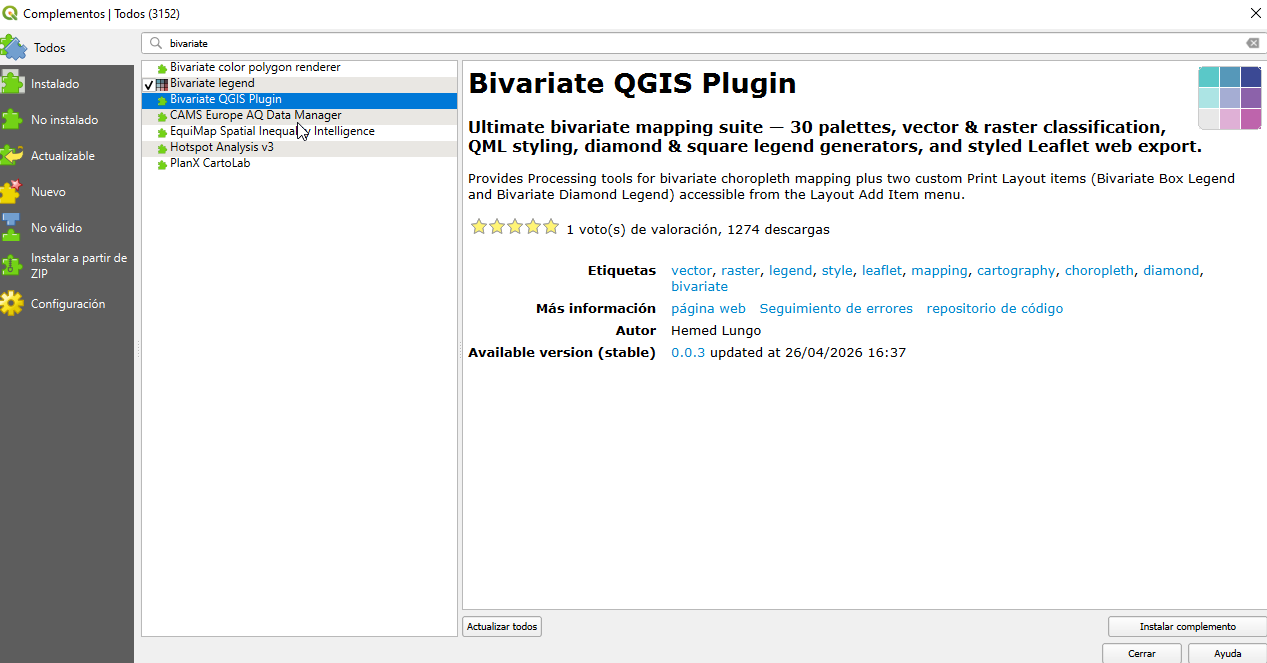Click the leaflet tag link
This screenshot has width=1267, height=663.
click(882, 271)
